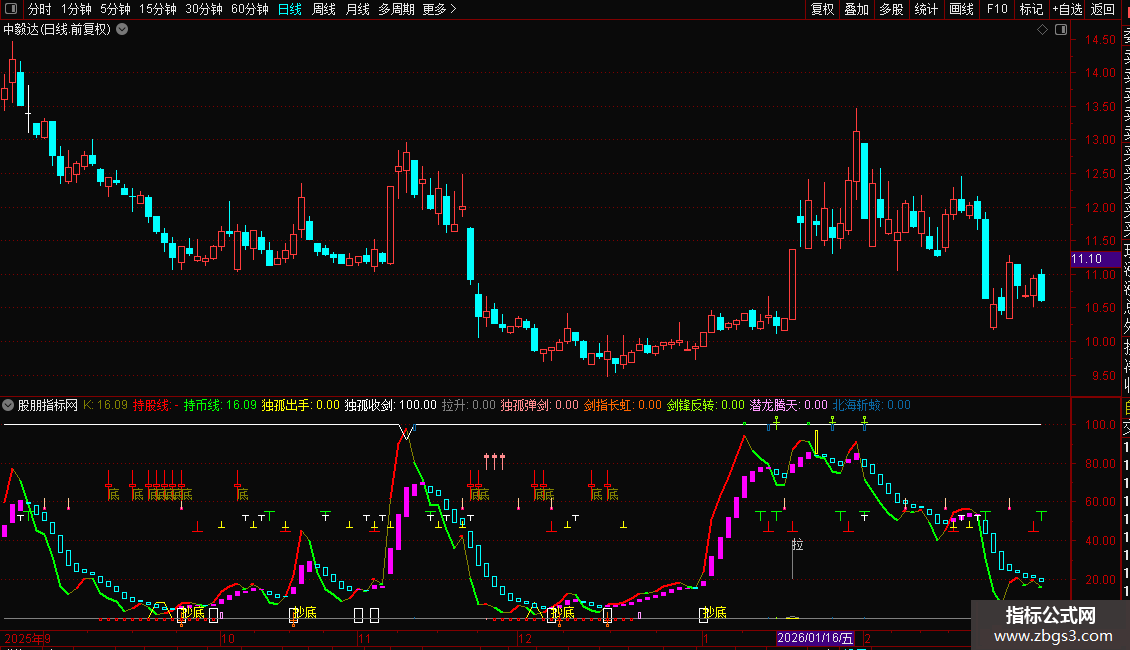The image size is (1130, 650).
Task: Select the 60分钟 period tab
Action: pyautogui.click(x=249, y=9)
